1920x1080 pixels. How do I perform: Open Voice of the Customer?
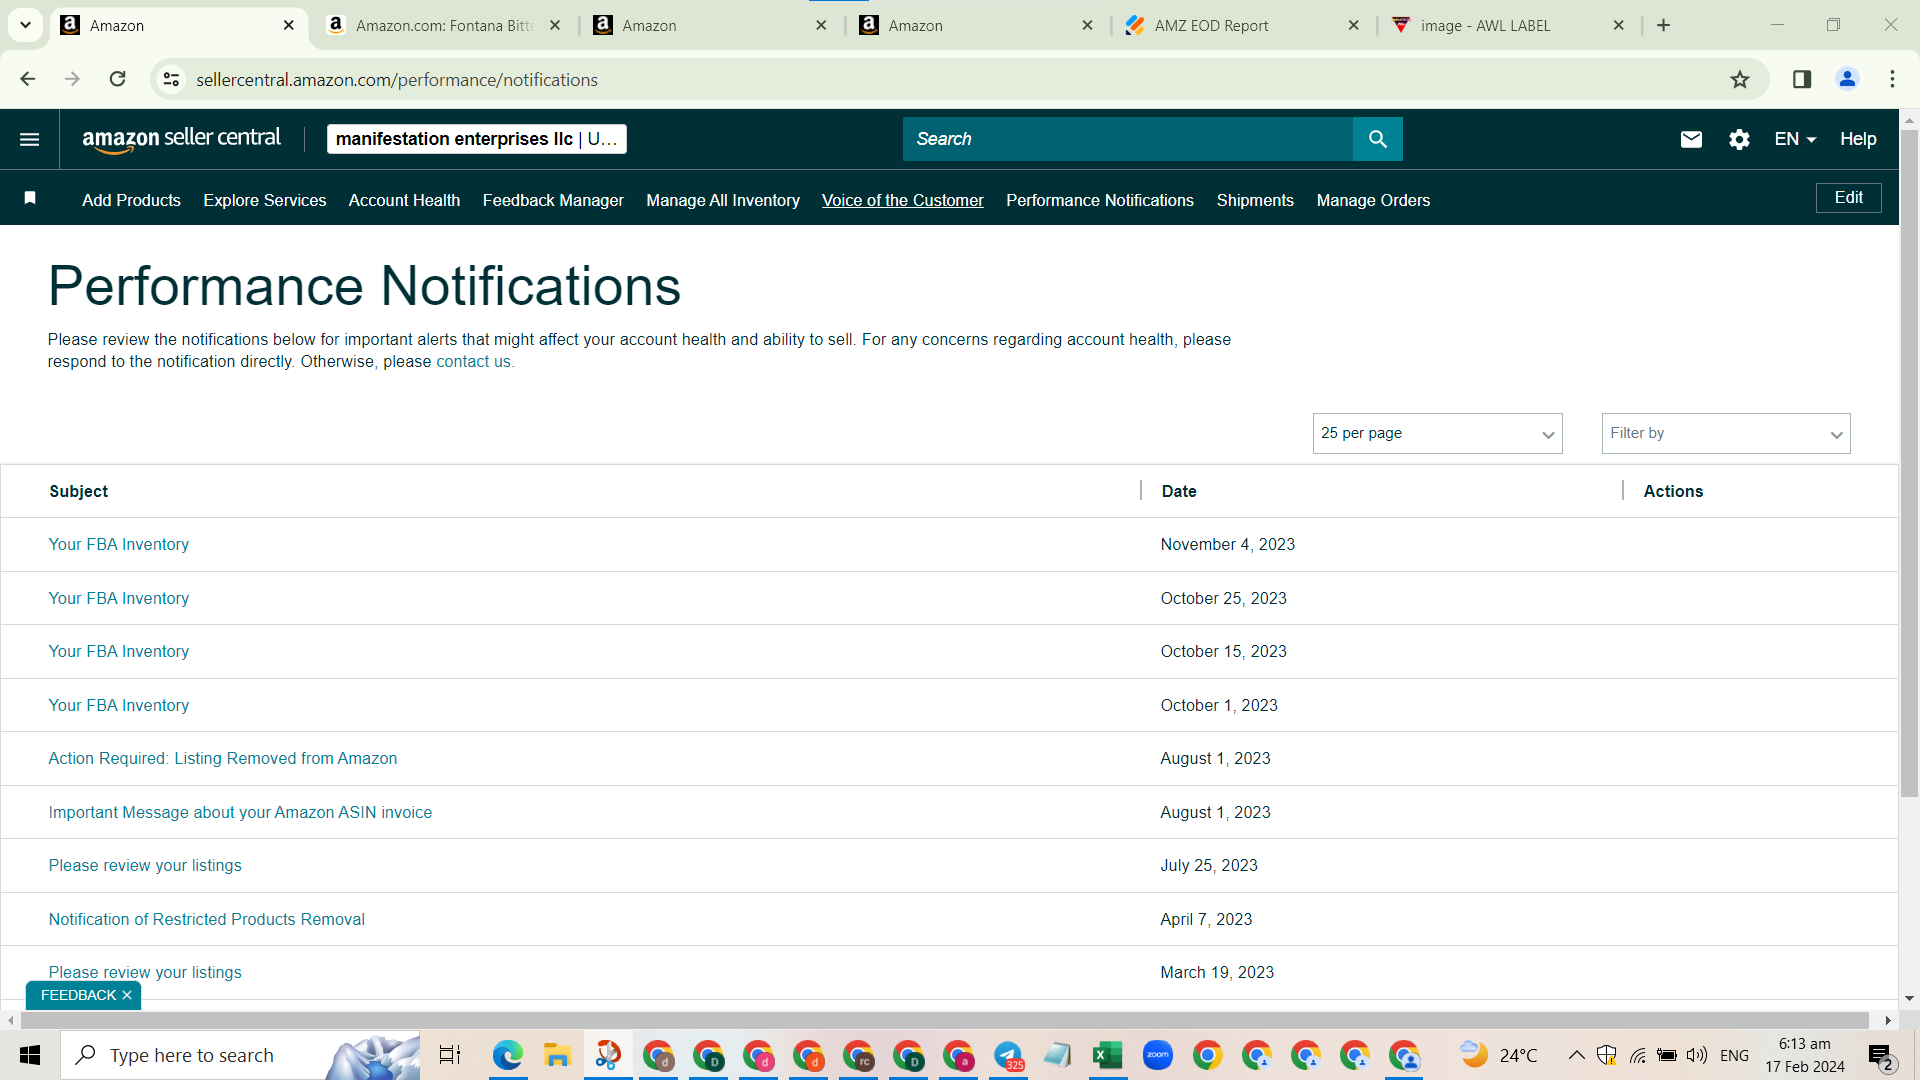tap(902, 200)
